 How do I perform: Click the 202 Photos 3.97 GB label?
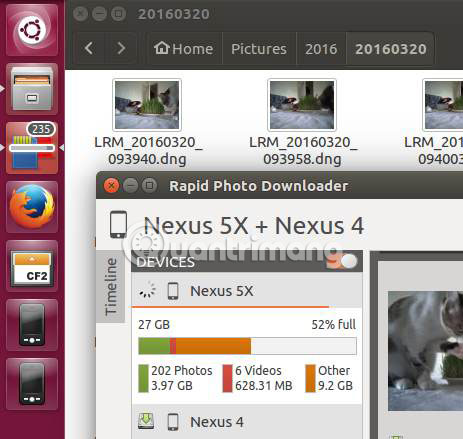pos(182,378)
